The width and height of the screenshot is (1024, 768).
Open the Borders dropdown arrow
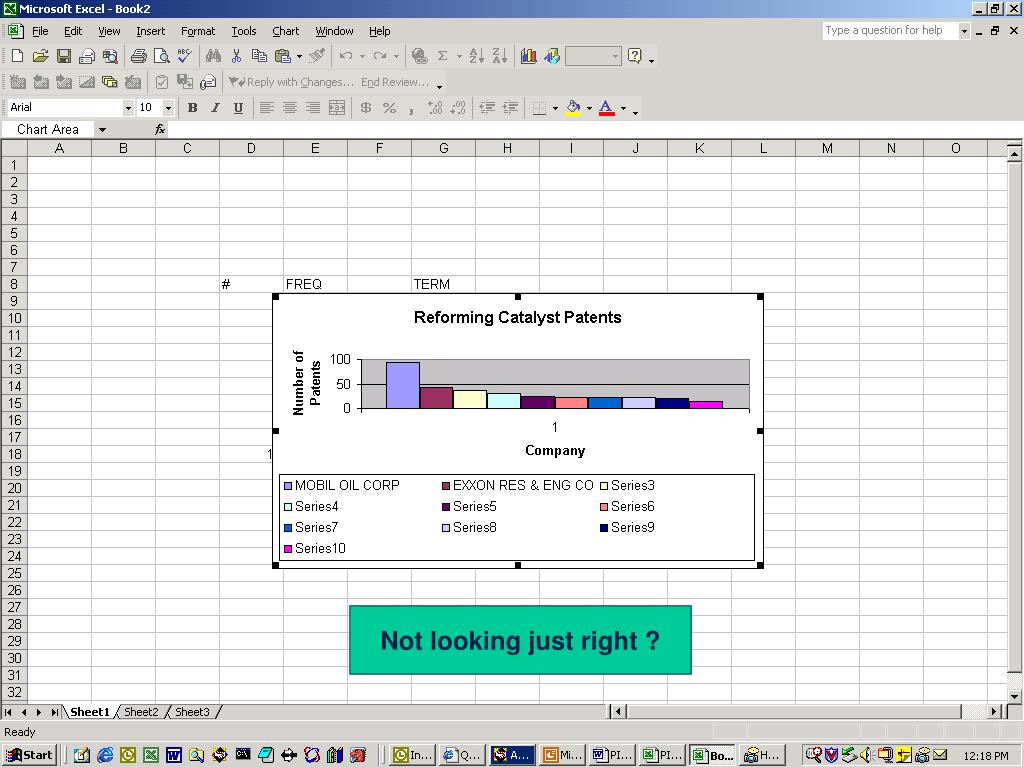point(555,108)
